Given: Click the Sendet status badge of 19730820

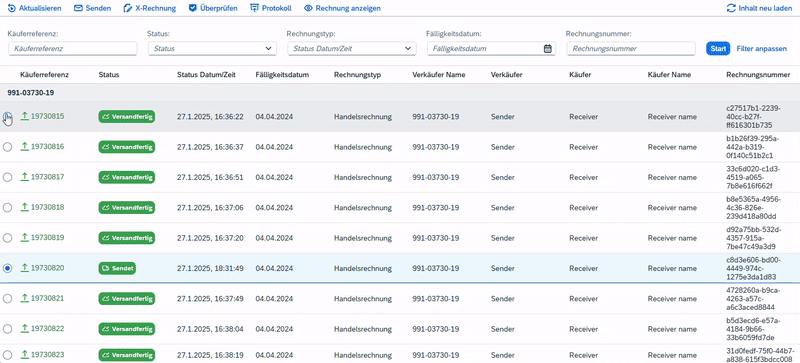Looking at the screenshot, I should [117, 268].
